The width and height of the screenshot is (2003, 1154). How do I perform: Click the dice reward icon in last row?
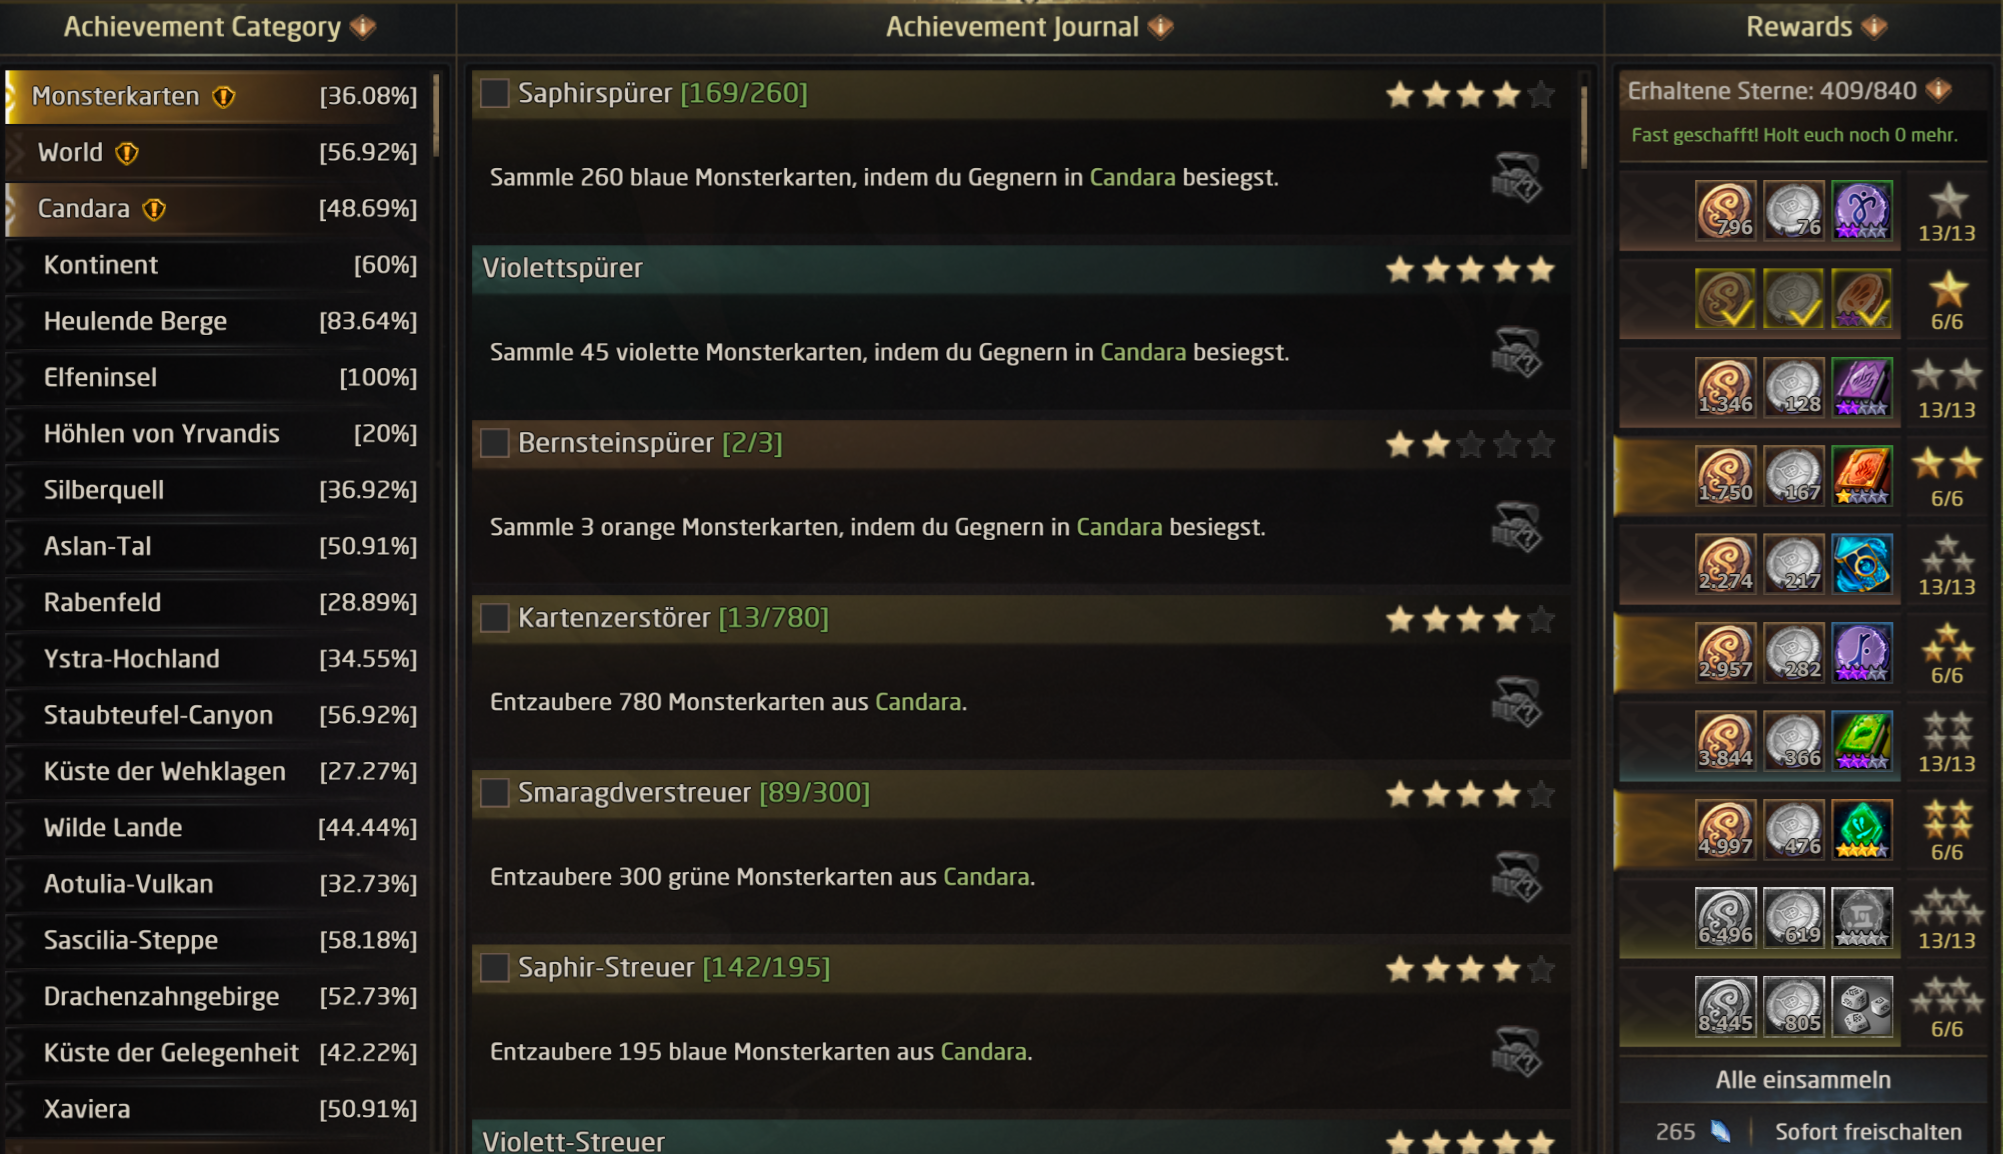click(1862, 1006)
